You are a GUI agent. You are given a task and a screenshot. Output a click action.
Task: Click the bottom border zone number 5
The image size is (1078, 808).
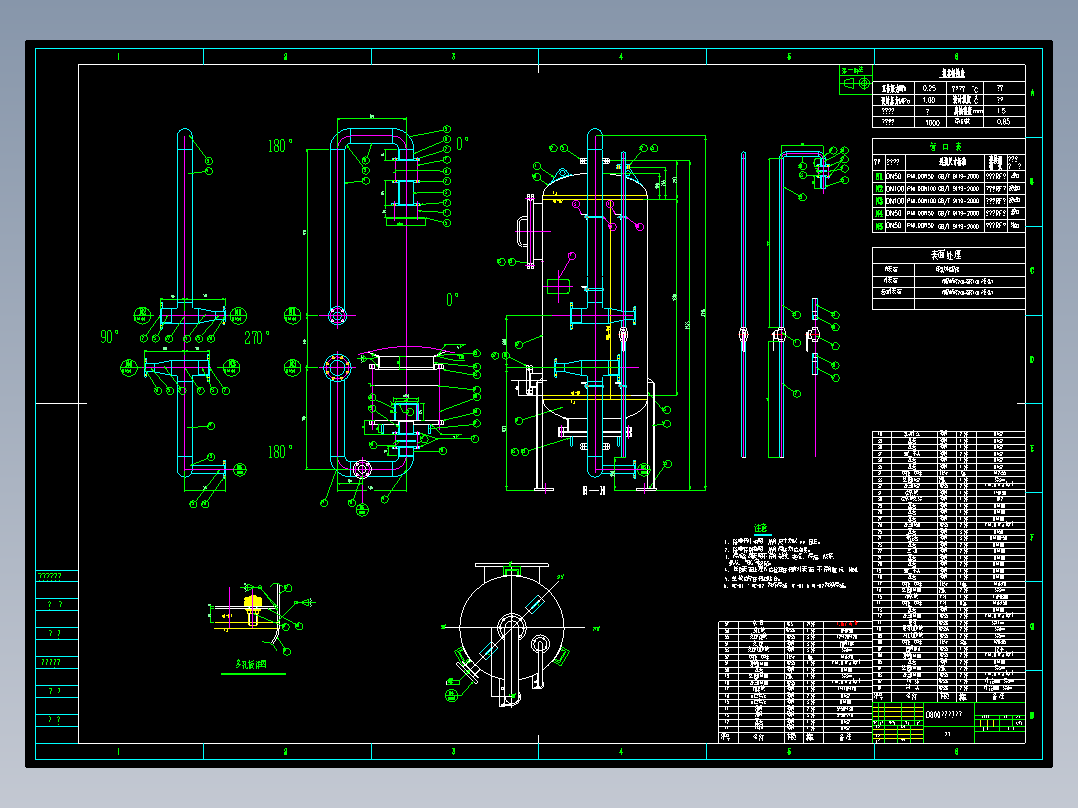tap(789, 752)
